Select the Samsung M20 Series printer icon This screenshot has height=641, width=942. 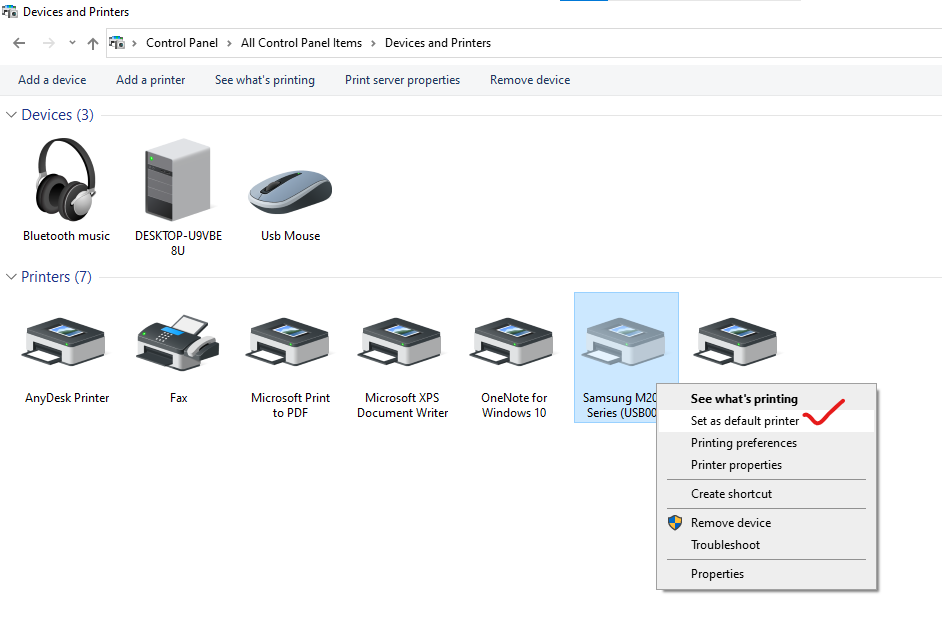tap(624, 341)
